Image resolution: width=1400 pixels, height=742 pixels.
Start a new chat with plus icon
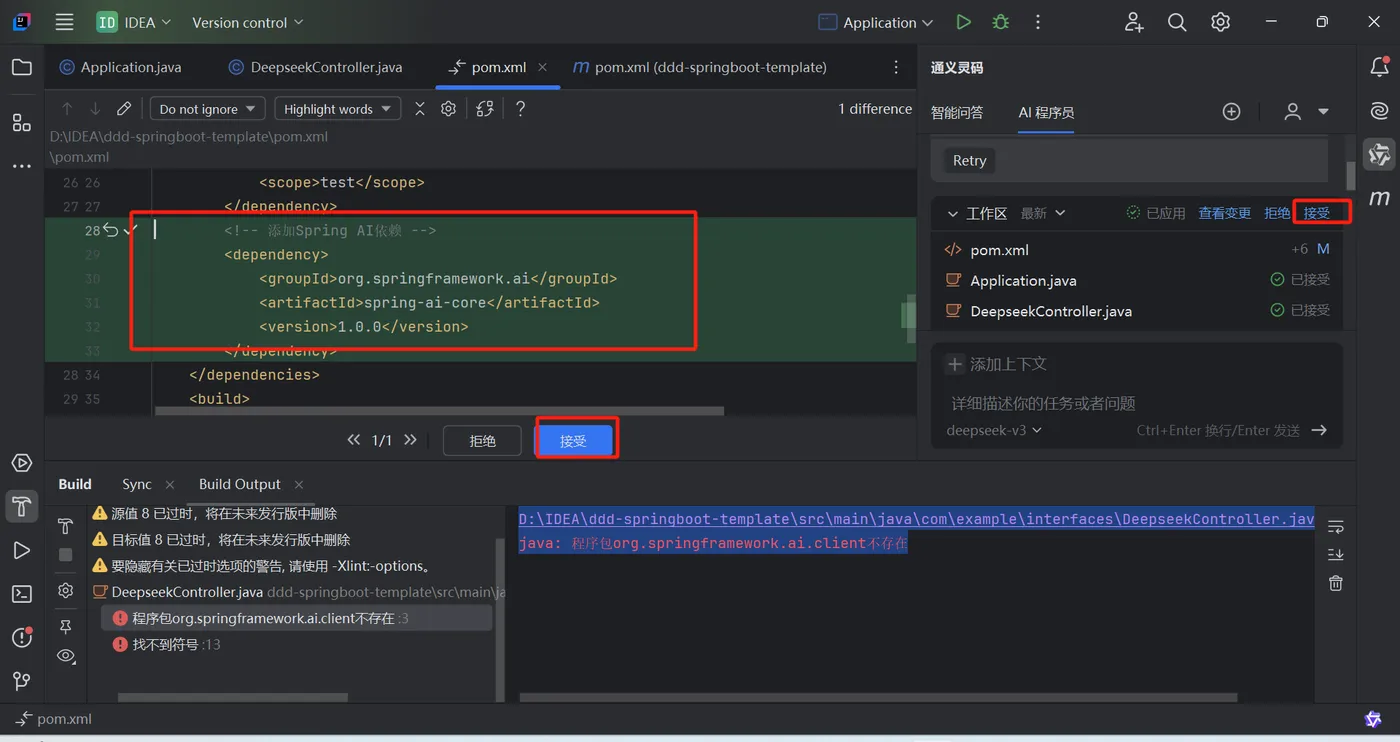click(1232, 112)
